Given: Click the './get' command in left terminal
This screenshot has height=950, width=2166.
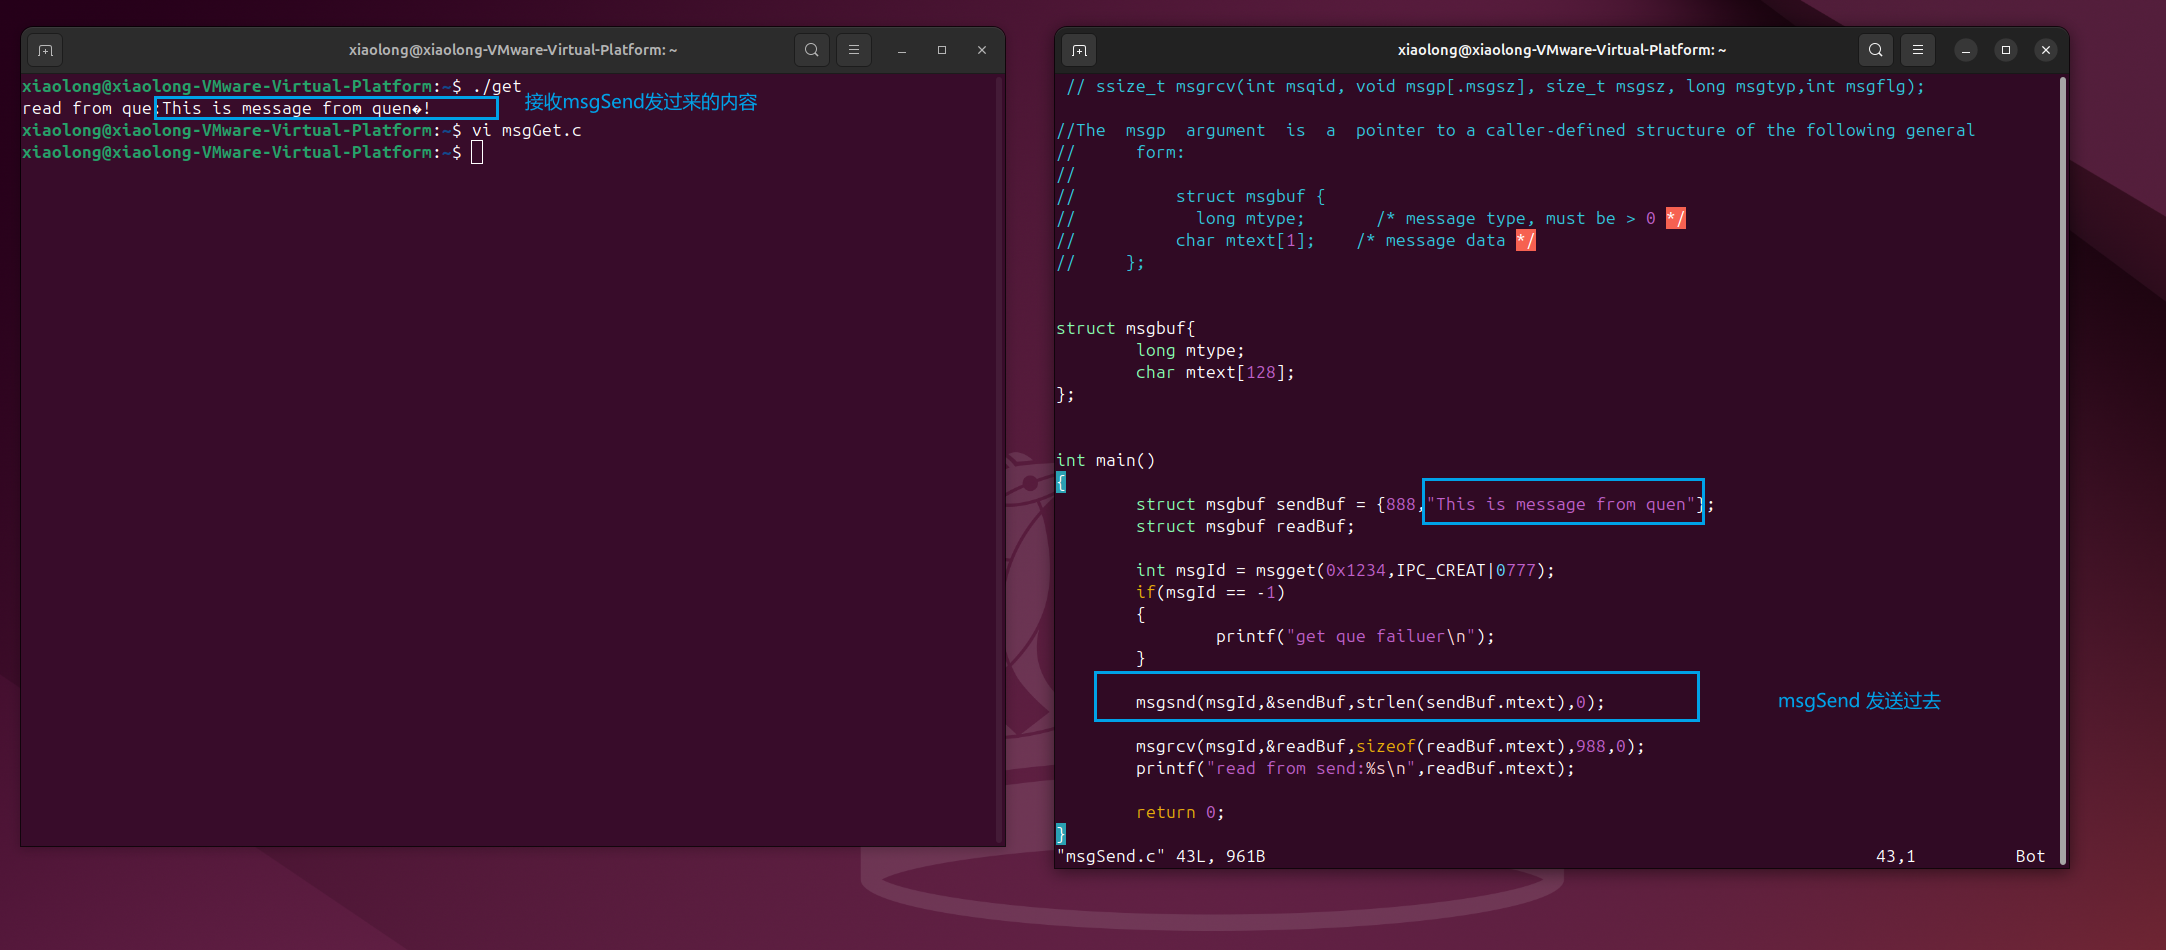Looking at the screenshot, I should point(496,87).
